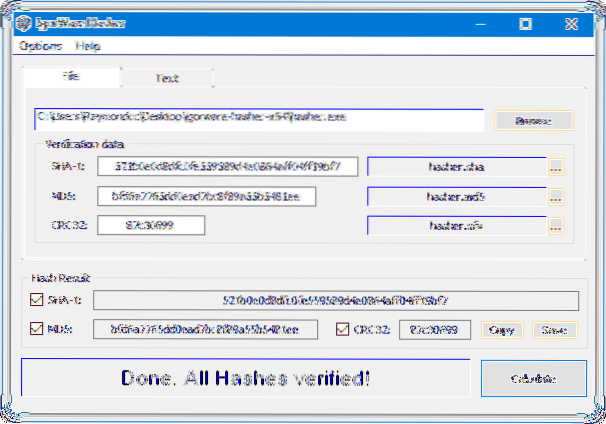
Task: Toggle the MD5 hash checkbox
Action: click(38, 329)
